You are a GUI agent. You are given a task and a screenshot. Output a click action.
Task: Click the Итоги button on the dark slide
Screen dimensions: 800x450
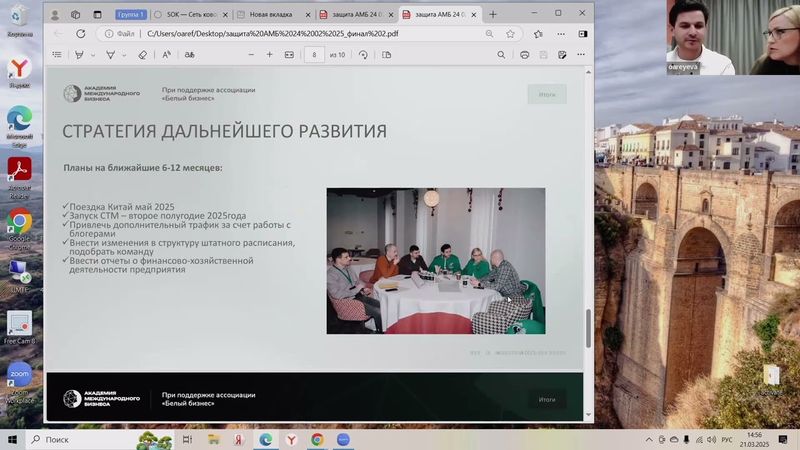pos(547,399)
